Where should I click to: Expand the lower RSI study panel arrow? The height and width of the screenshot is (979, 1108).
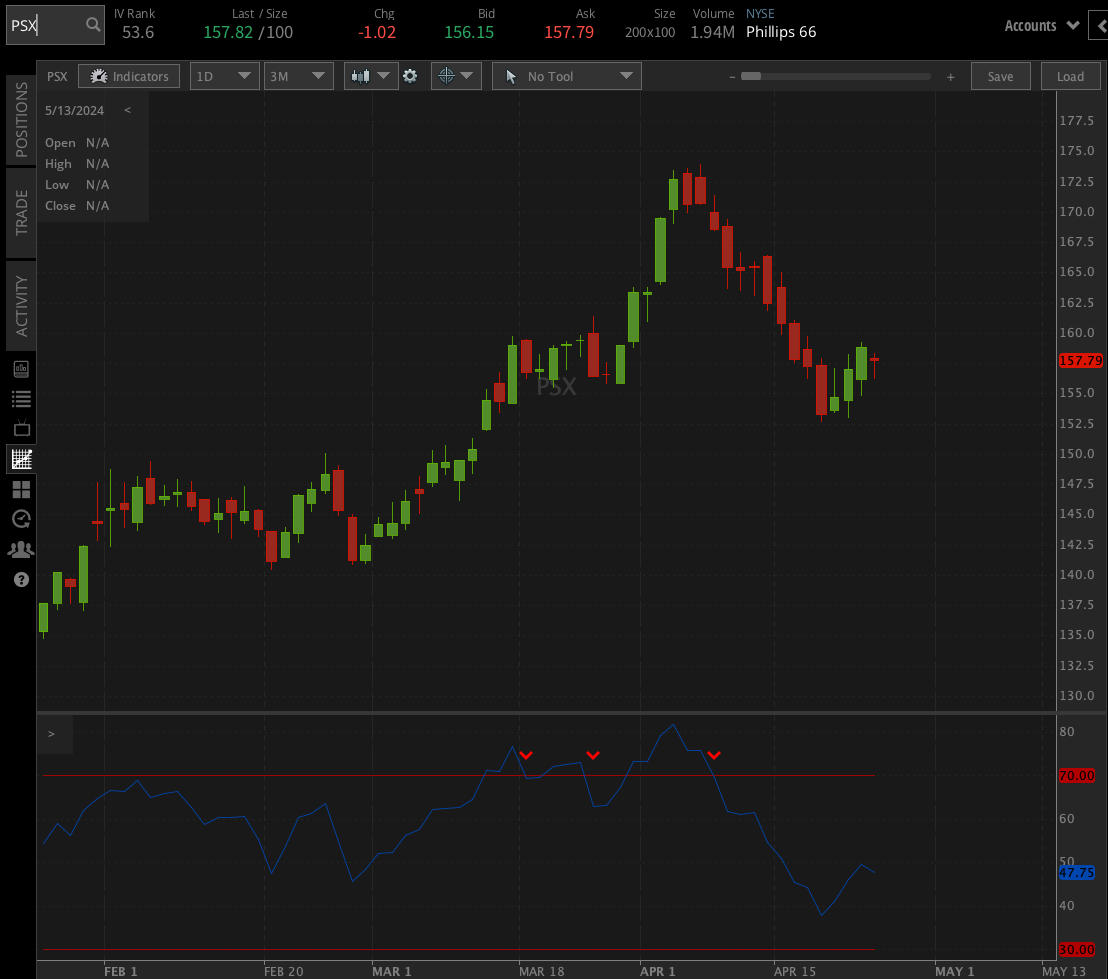[x=51, y=734]
